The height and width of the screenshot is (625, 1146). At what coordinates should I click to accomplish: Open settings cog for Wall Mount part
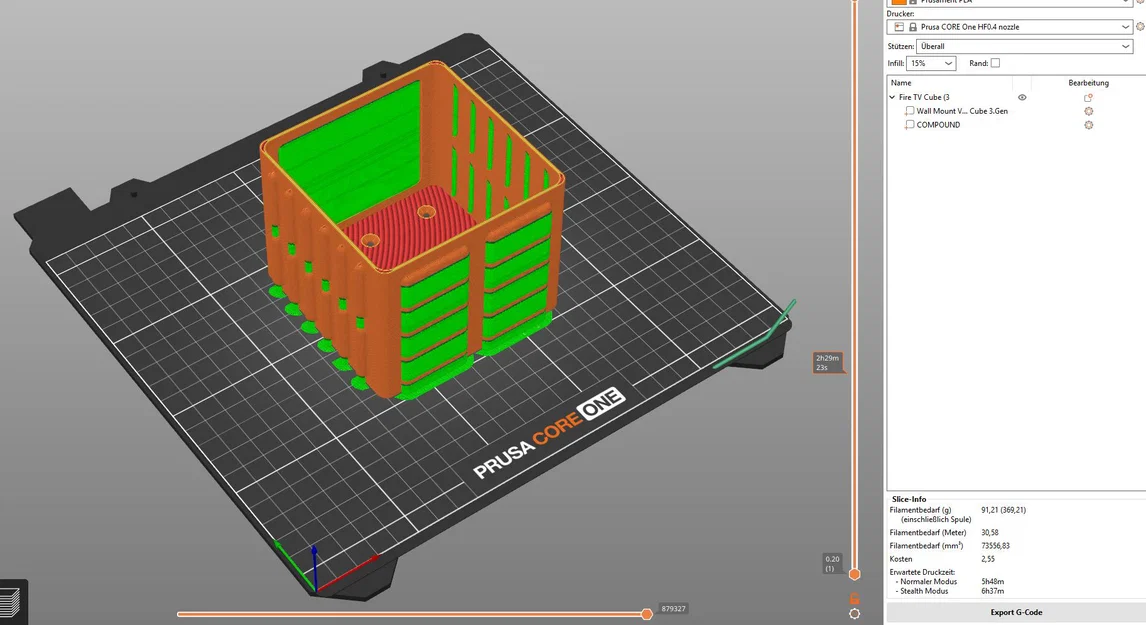[1088, 111]
